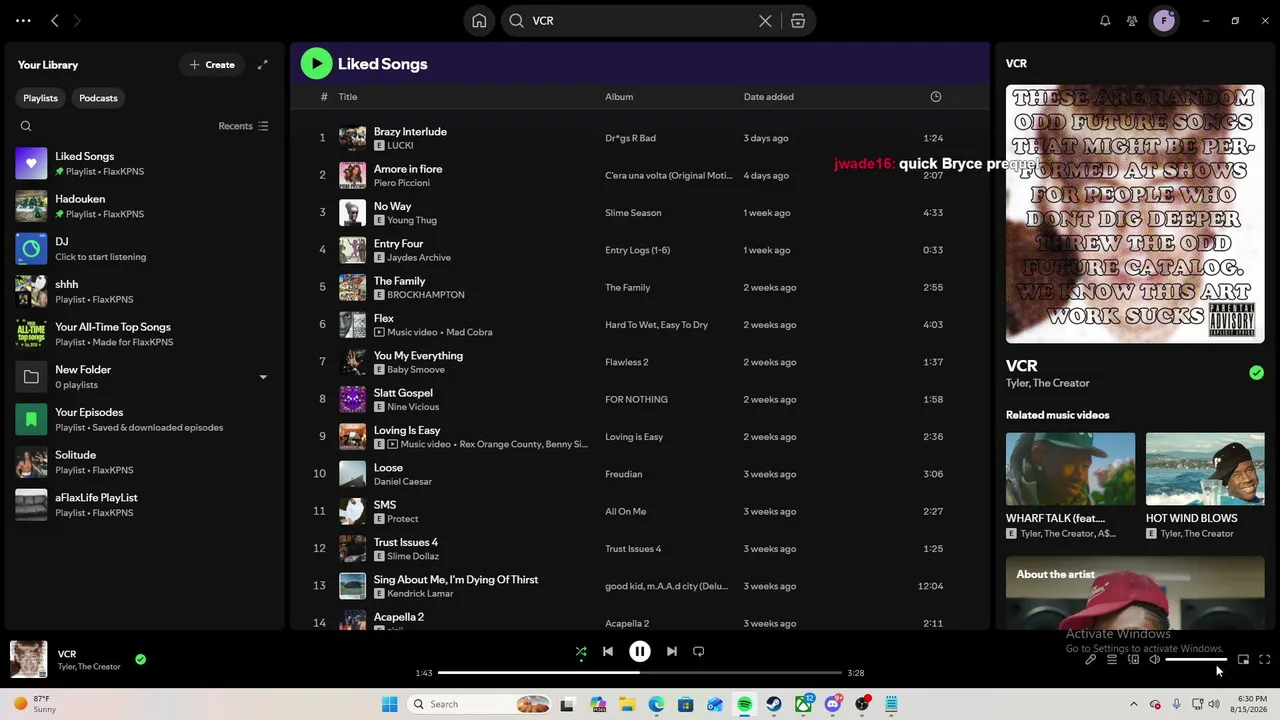Go back with the left arrow

pyautogui.click(x=55, y=20)
